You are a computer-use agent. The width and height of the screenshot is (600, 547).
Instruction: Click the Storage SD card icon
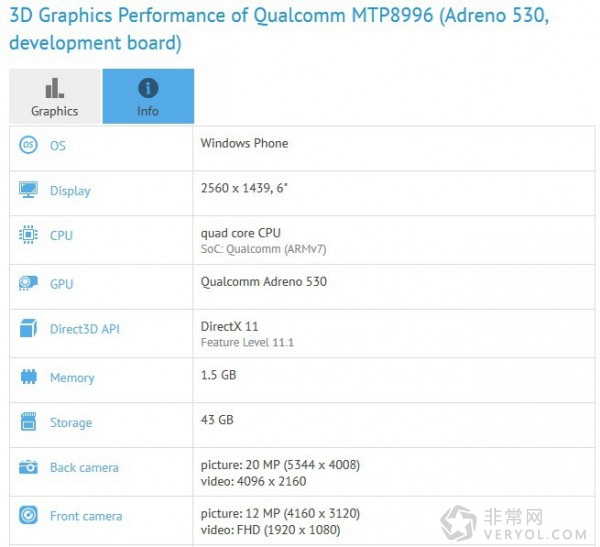[28, 421]
